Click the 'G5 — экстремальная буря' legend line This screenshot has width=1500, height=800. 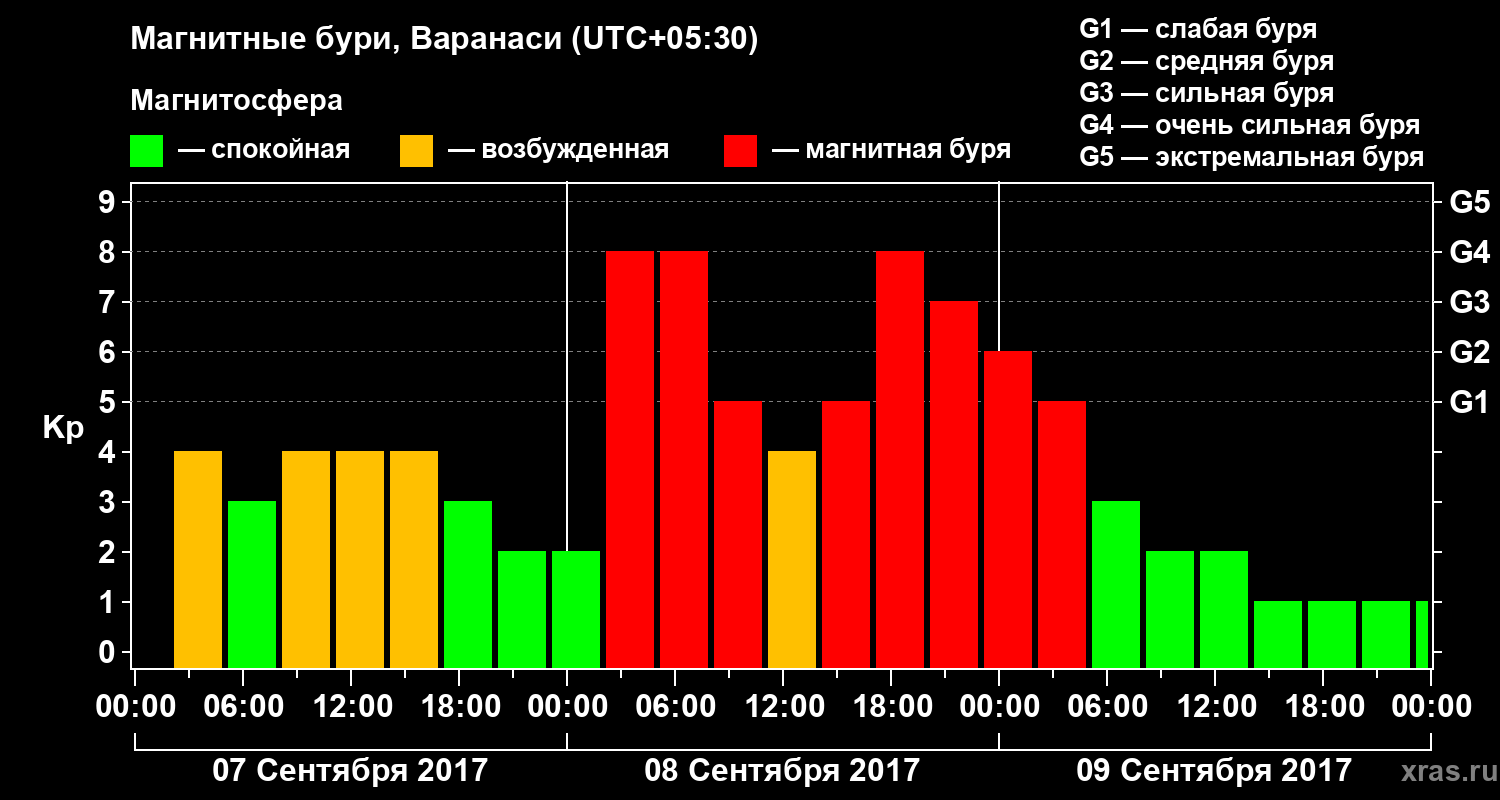click(1251, 157)
